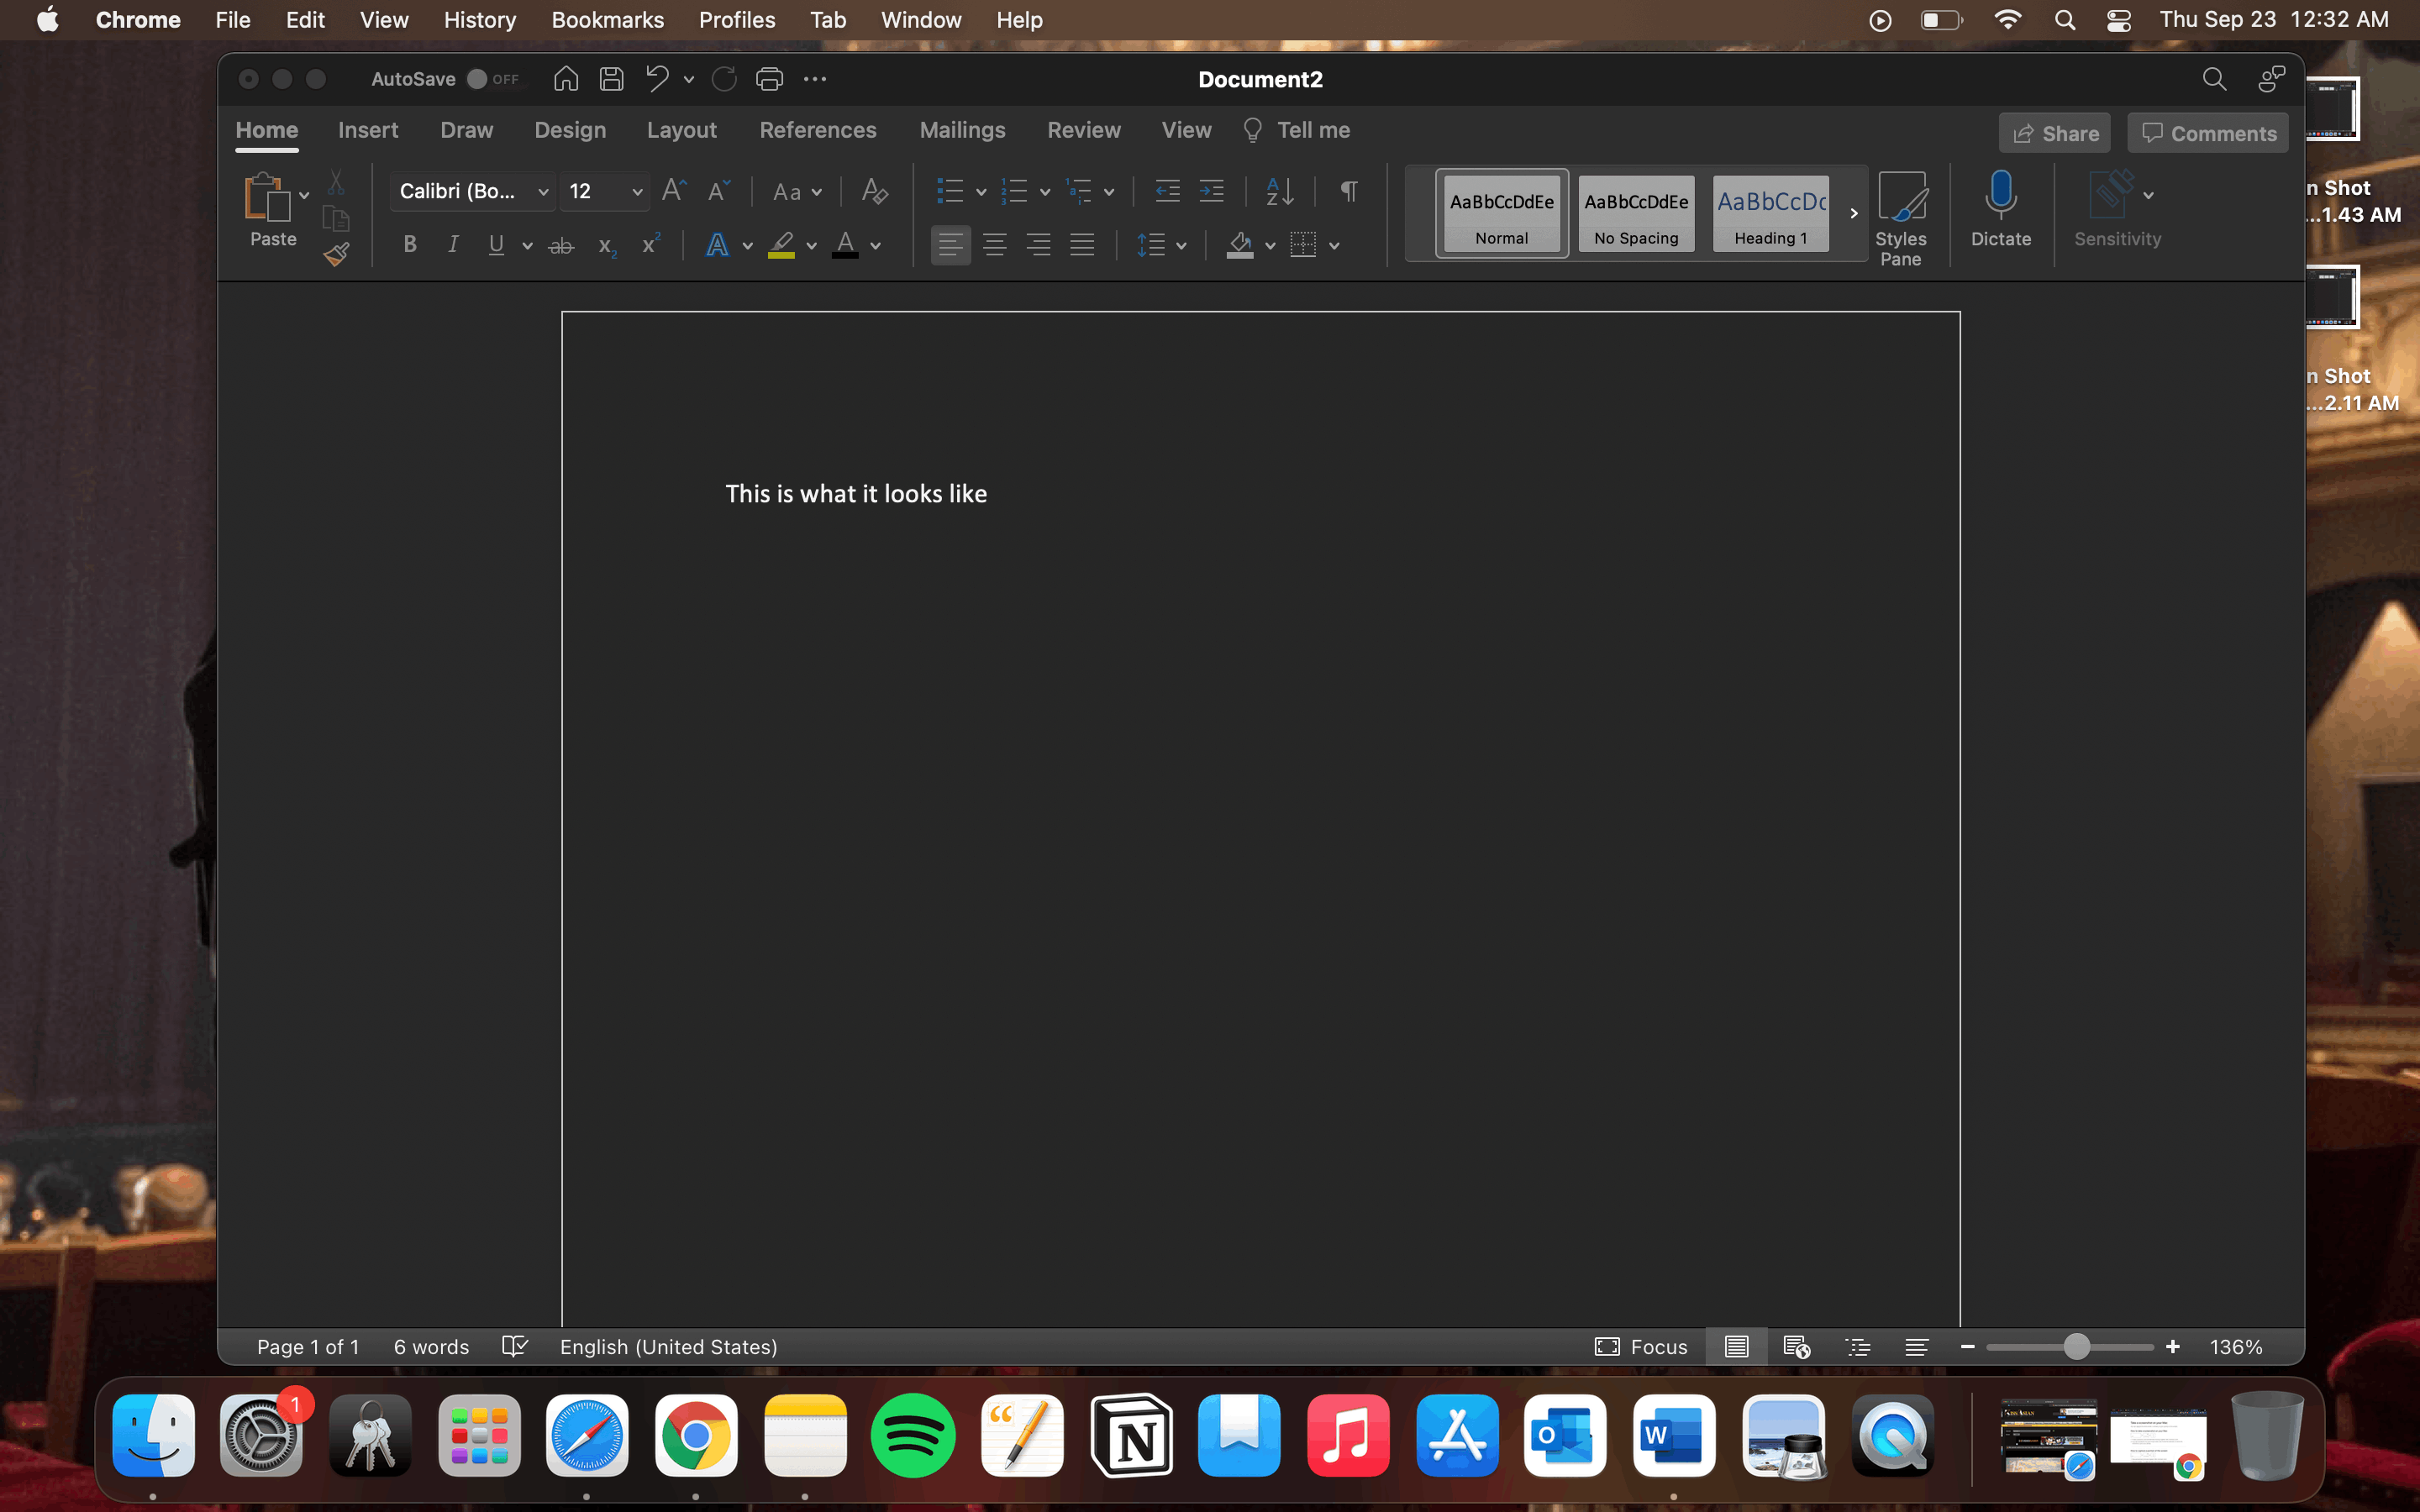Click the zoom slider handle
Viewport: 2420px width, 1512px height.
(x=2077, y=1347)
